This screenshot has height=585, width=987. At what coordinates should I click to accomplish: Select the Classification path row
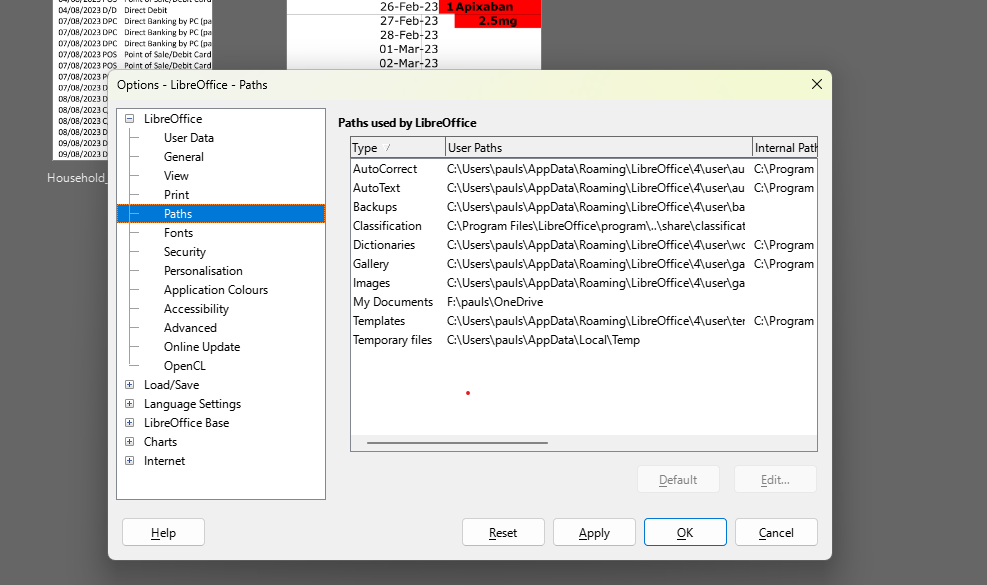pos(584,225)
